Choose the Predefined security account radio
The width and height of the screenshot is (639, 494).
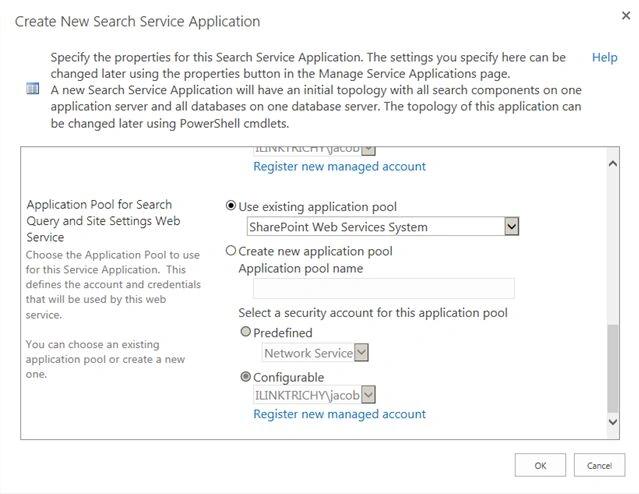click(245, 332)
